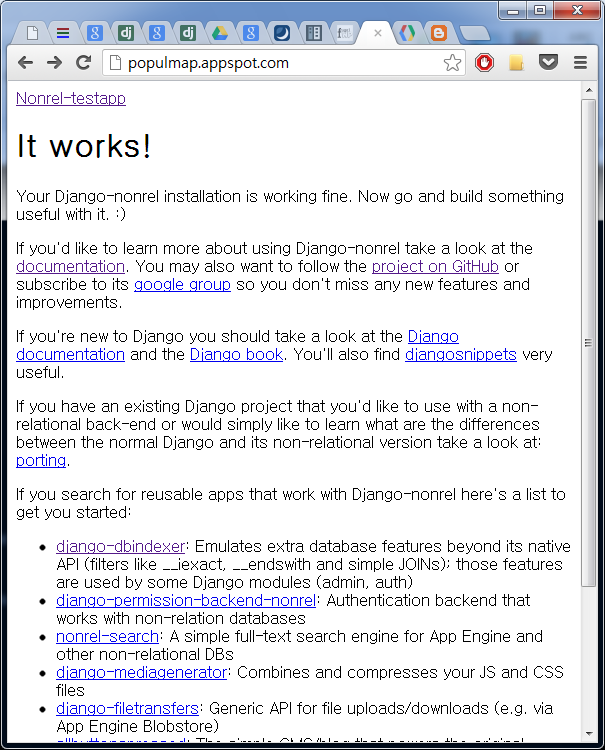Open the Nonrel-testapp link
The image size is (605, 750).
point(71,98)
